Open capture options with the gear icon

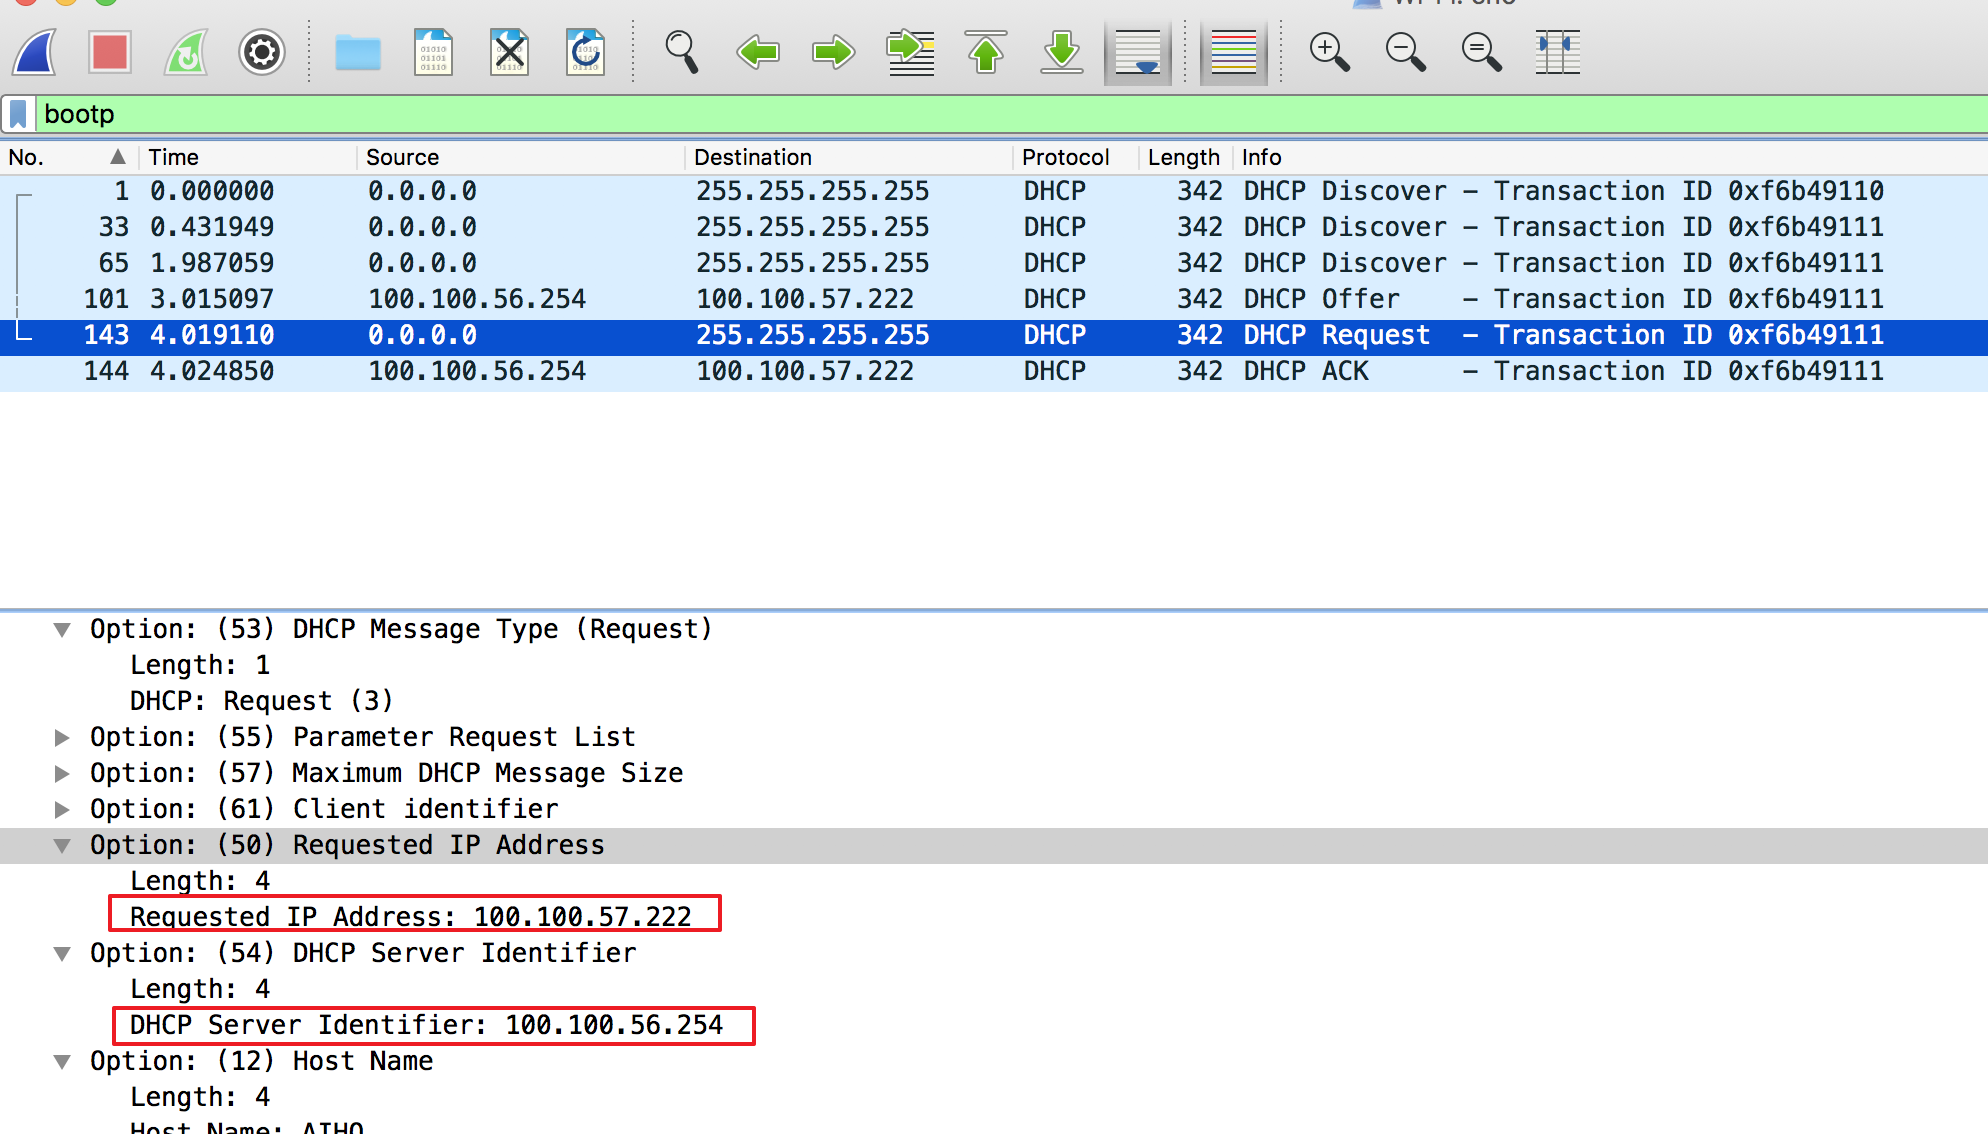(x=261, y=52)
